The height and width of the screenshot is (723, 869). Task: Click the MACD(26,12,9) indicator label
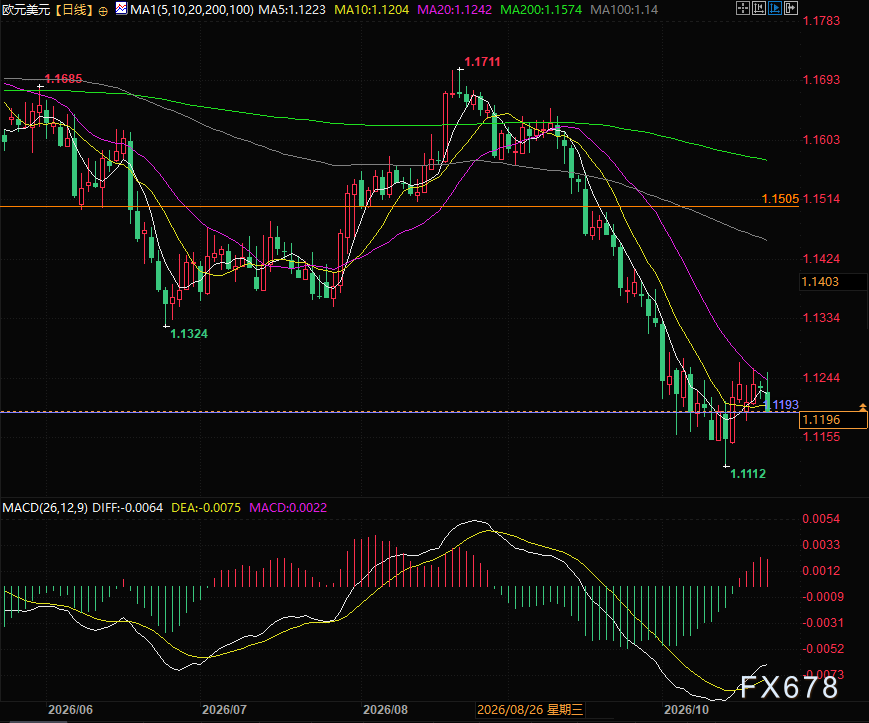pyautogui.click(x=45, y=507)
